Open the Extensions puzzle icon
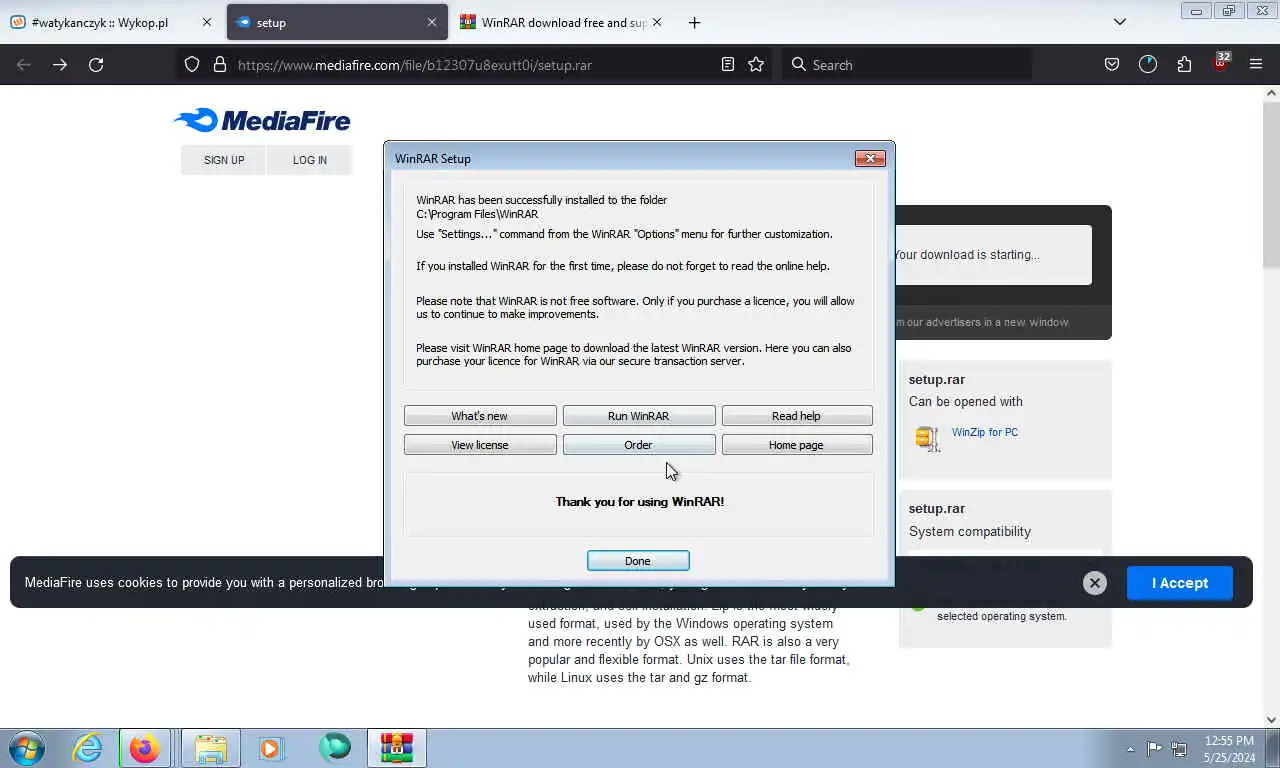The width and height of the screenshot is (1280, 768). pyautogui.click(x=1184, y=64)
